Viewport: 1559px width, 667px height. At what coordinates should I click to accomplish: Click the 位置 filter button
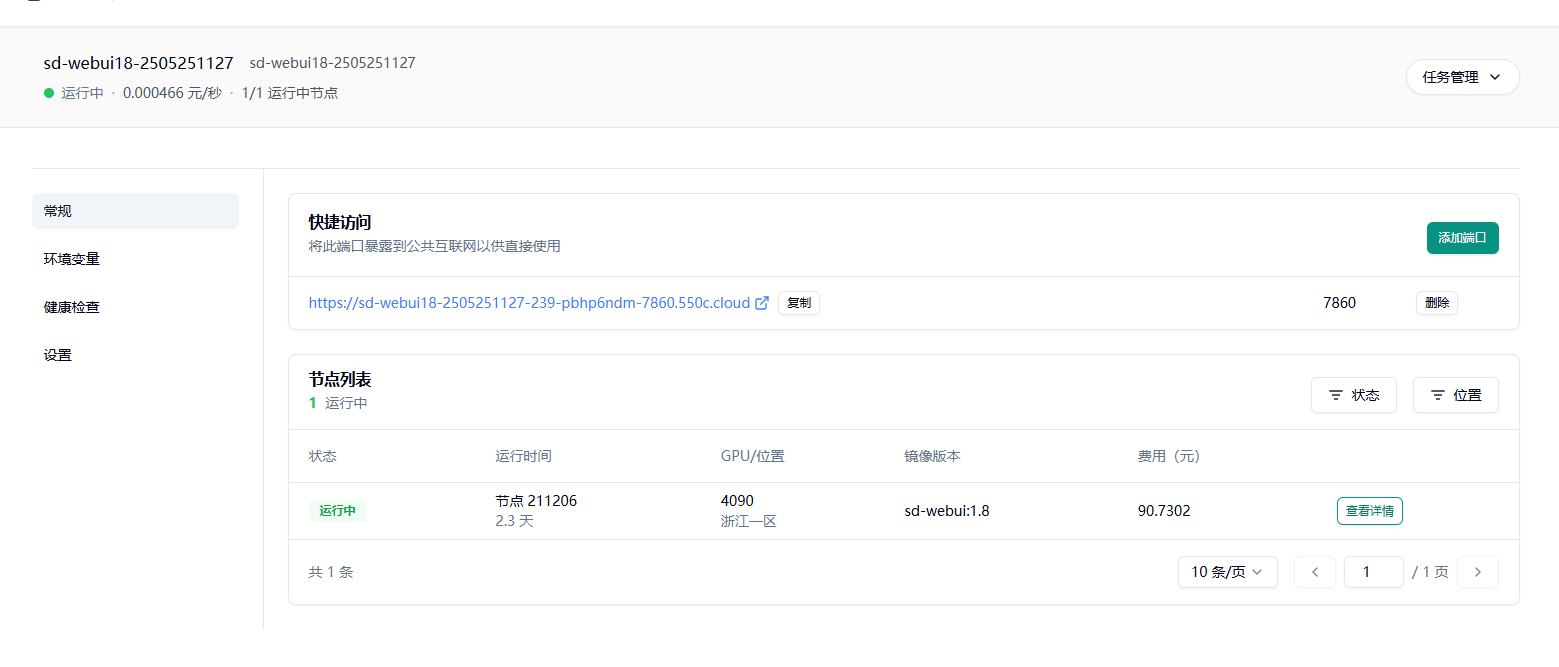pyautogui.click(x=1455, y=395)
